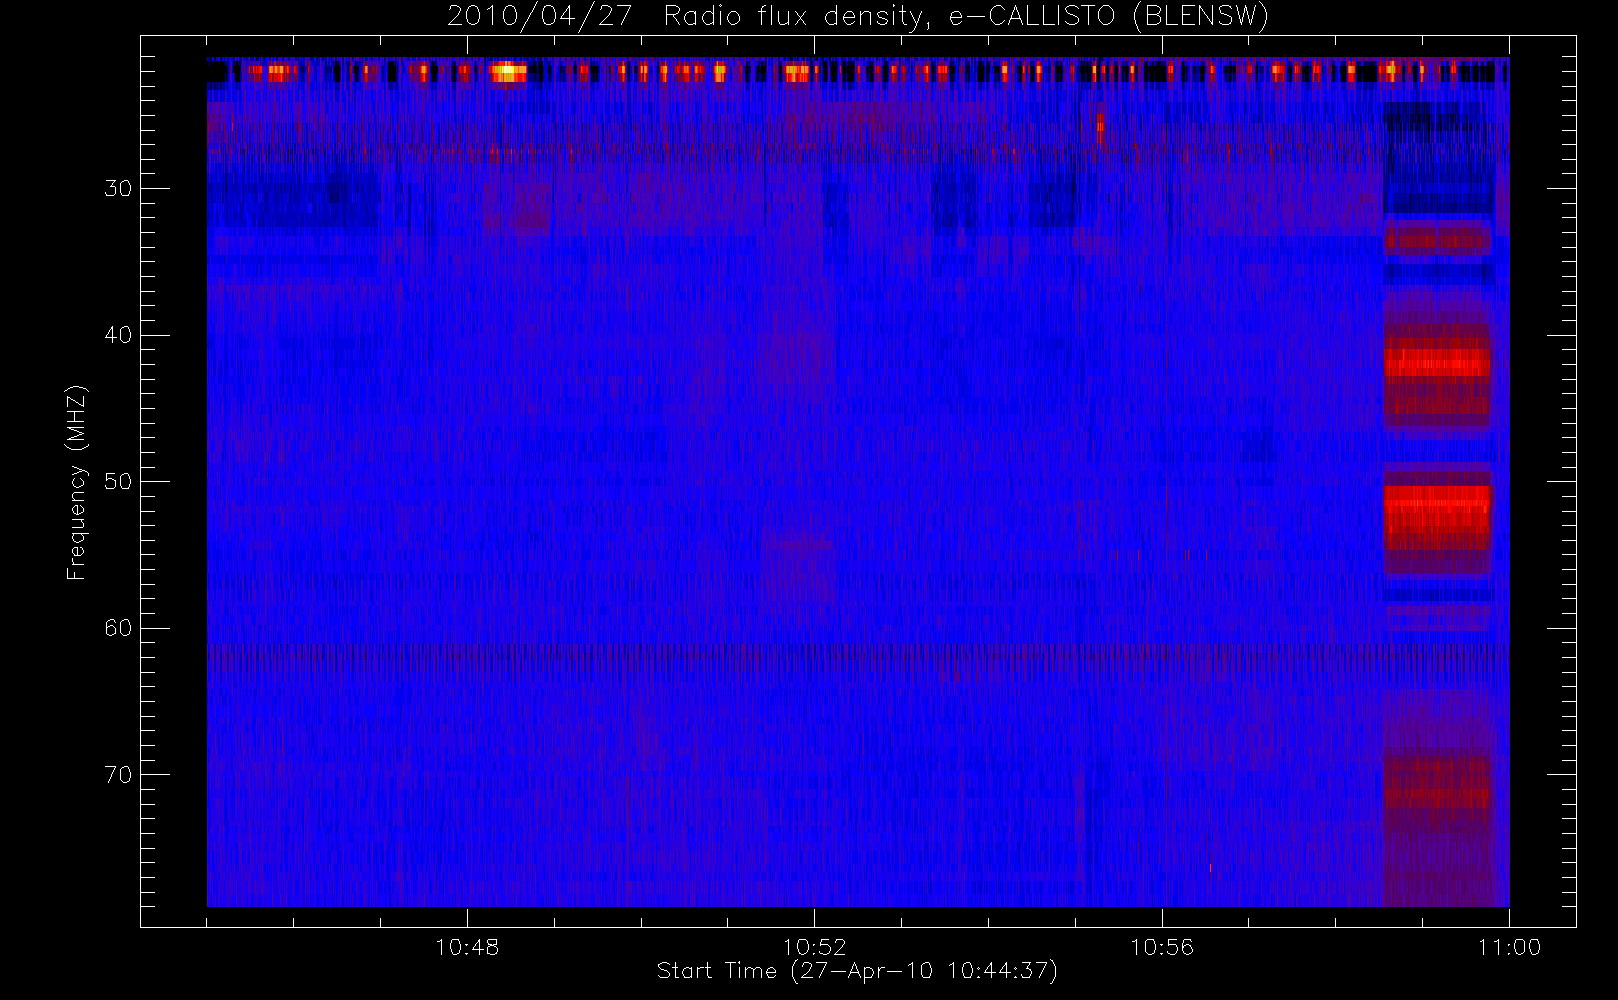Screen dimensions: 1618x1000
Task: Select the 11:00 time tick label
Action: (1509, 947)
